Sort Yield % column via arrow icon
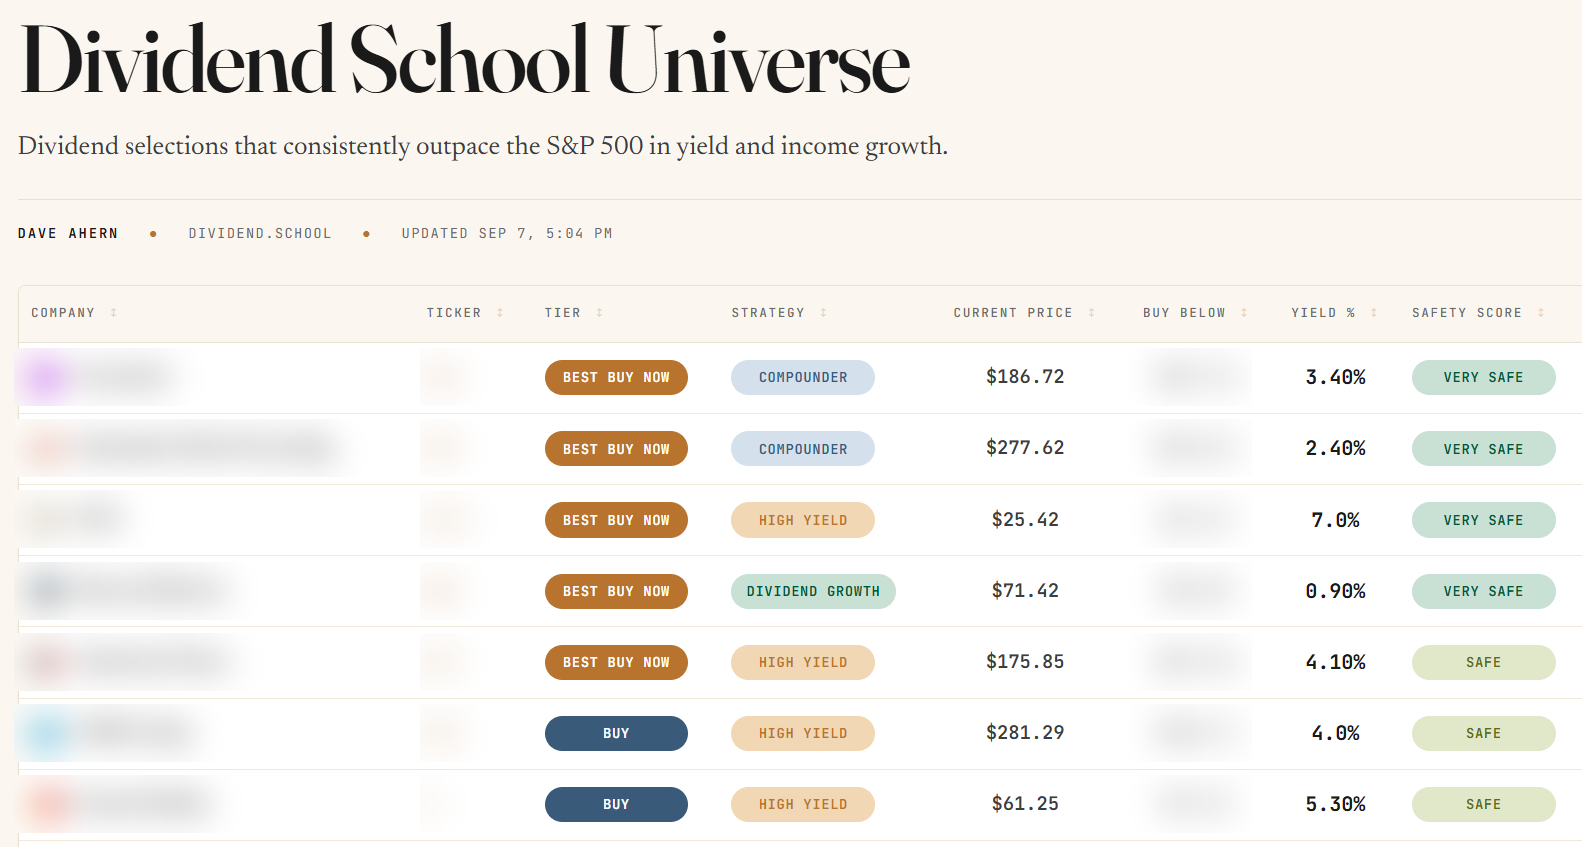Viewport: 1582px width, 847px height. (1374, 313)
